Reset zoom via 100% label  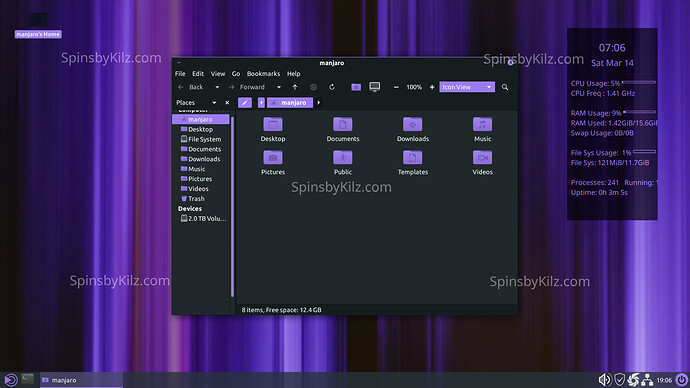point(414,87)
